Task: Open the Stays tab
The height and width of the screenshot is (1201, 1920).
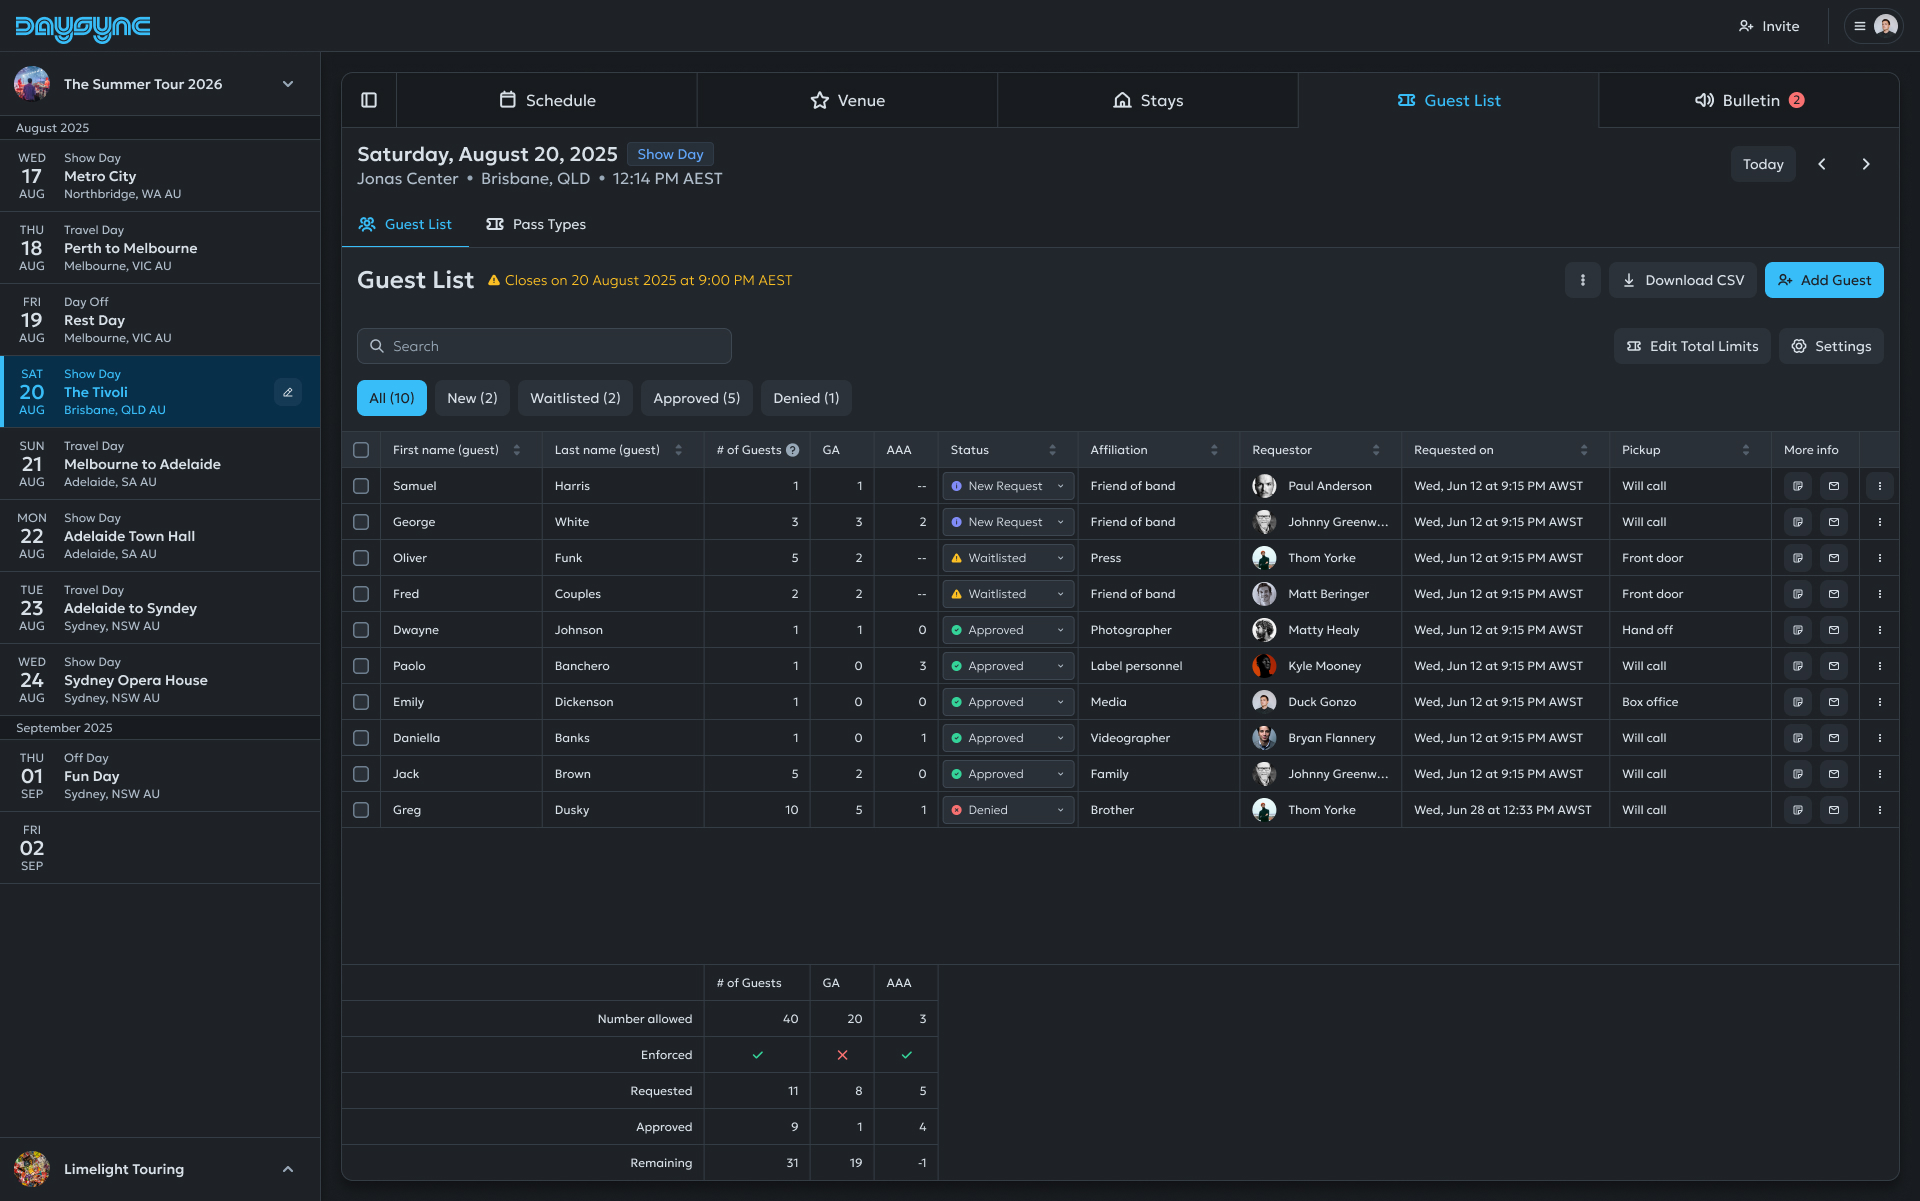Action: pyautogui.click(x=1147, y=100)
